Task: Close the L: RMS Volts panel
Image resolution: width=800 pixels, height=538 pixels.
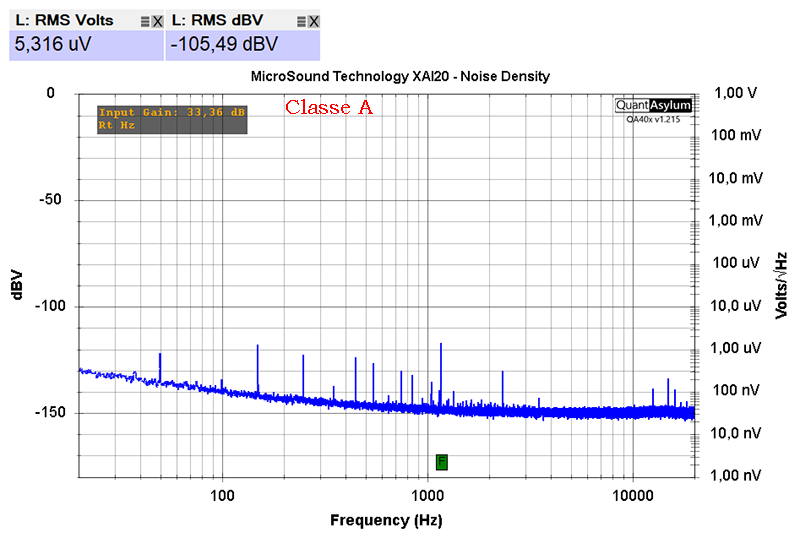Action: (158, 21)
